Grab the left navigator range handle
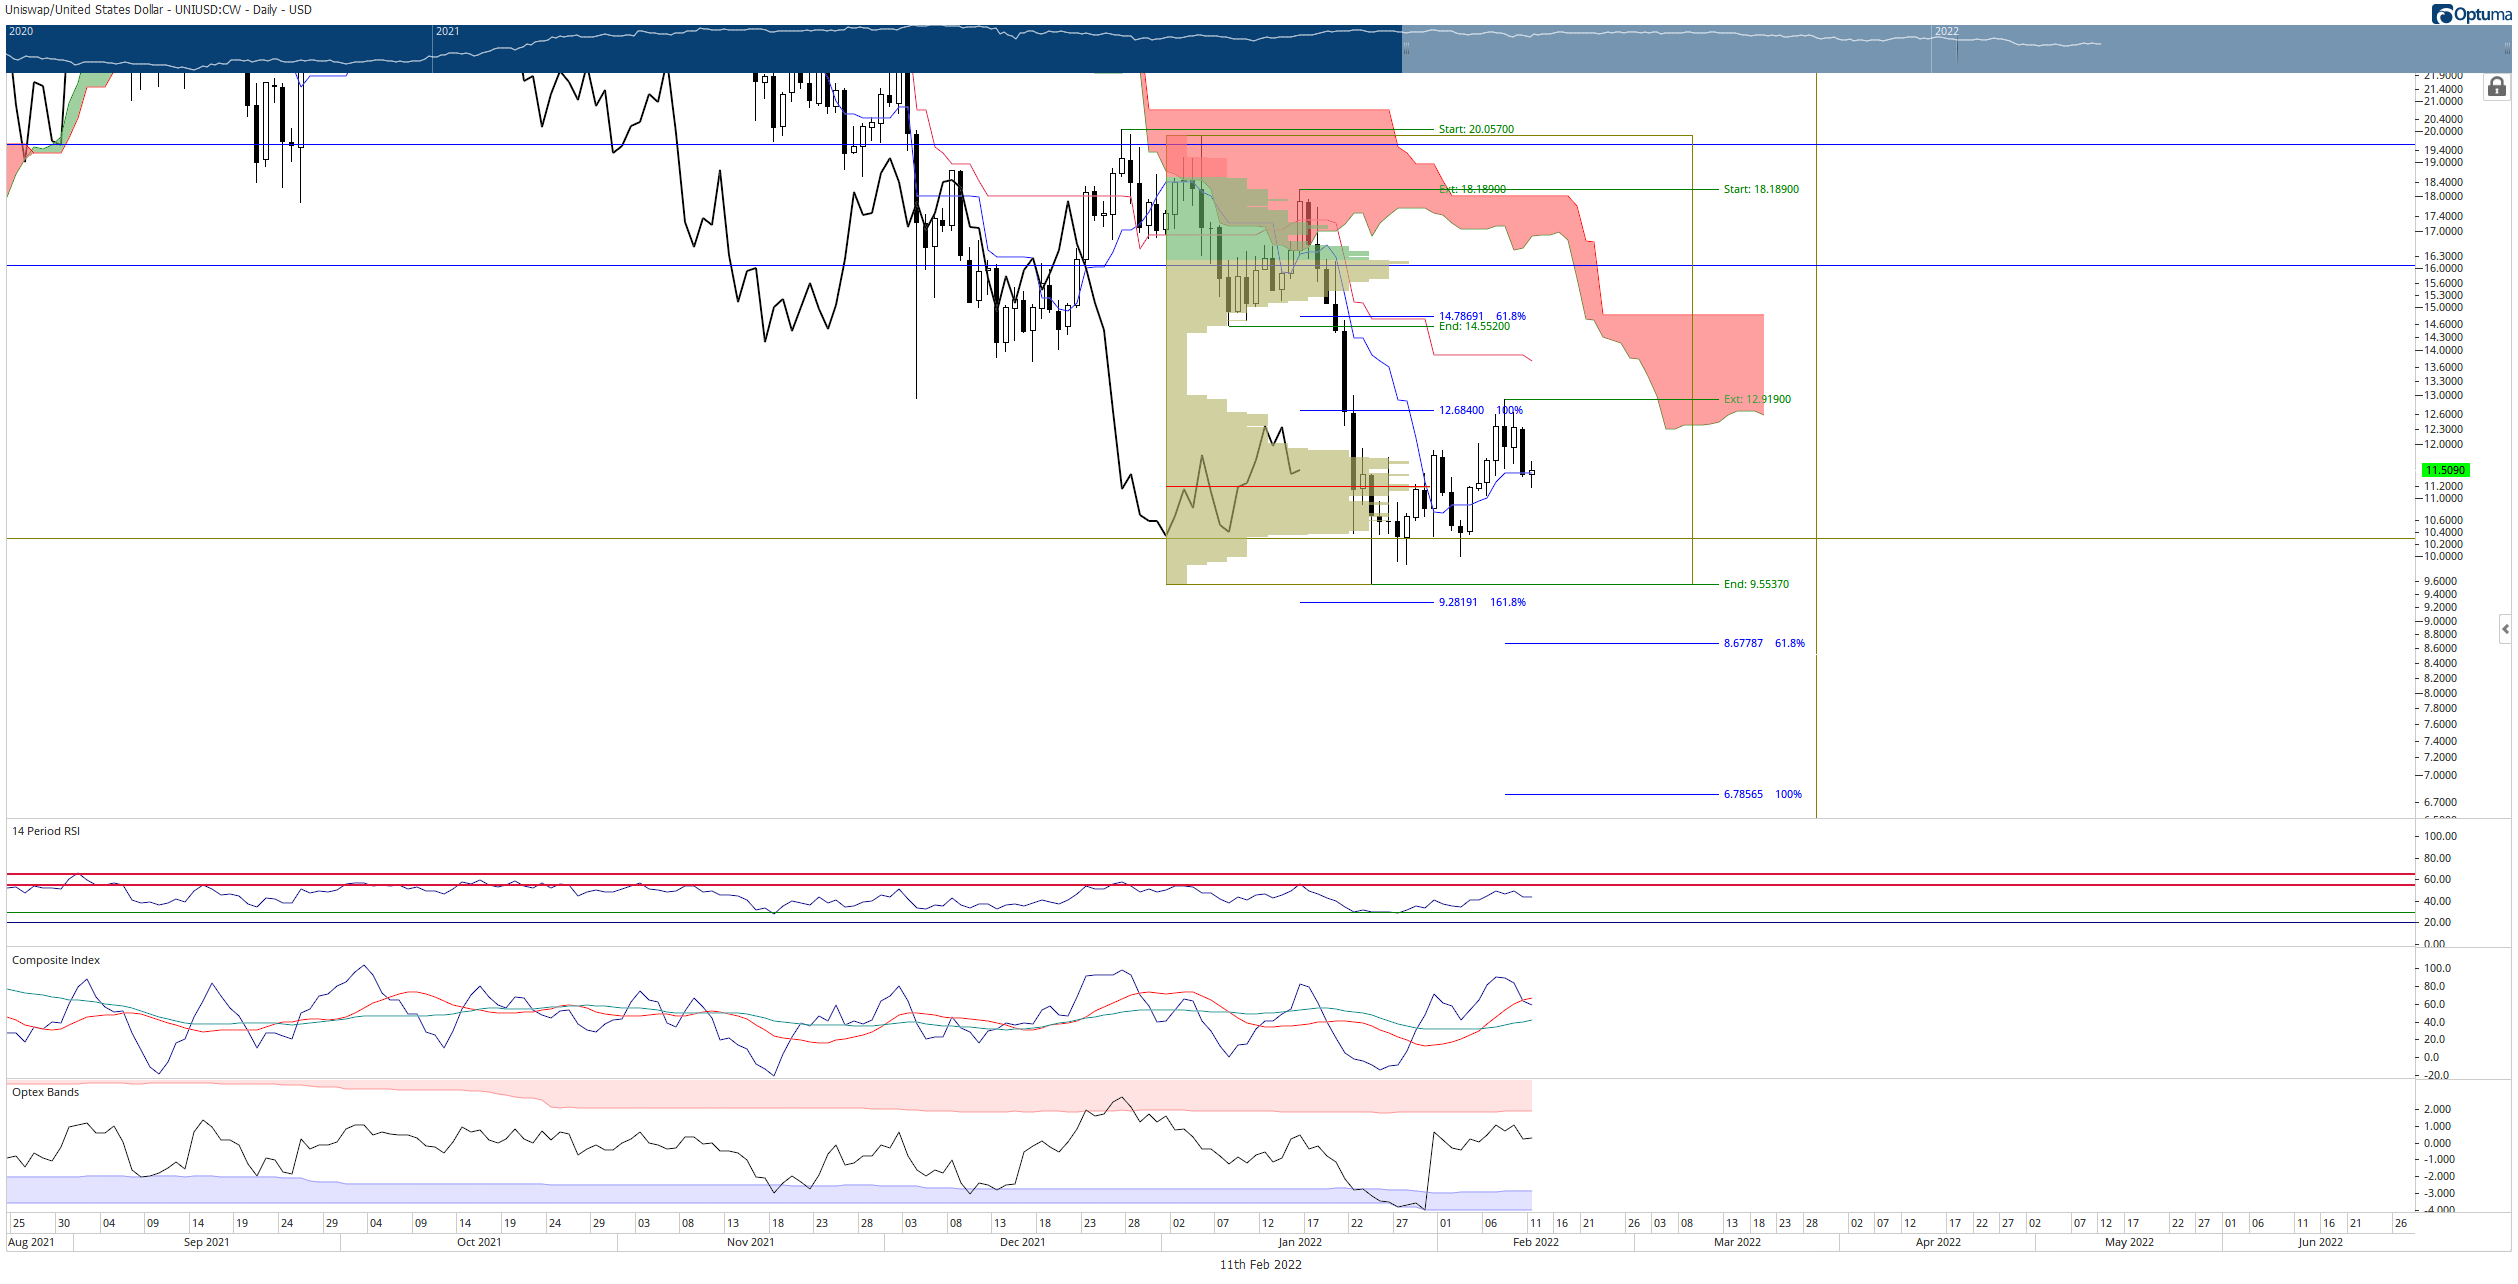 [1405, 48]
